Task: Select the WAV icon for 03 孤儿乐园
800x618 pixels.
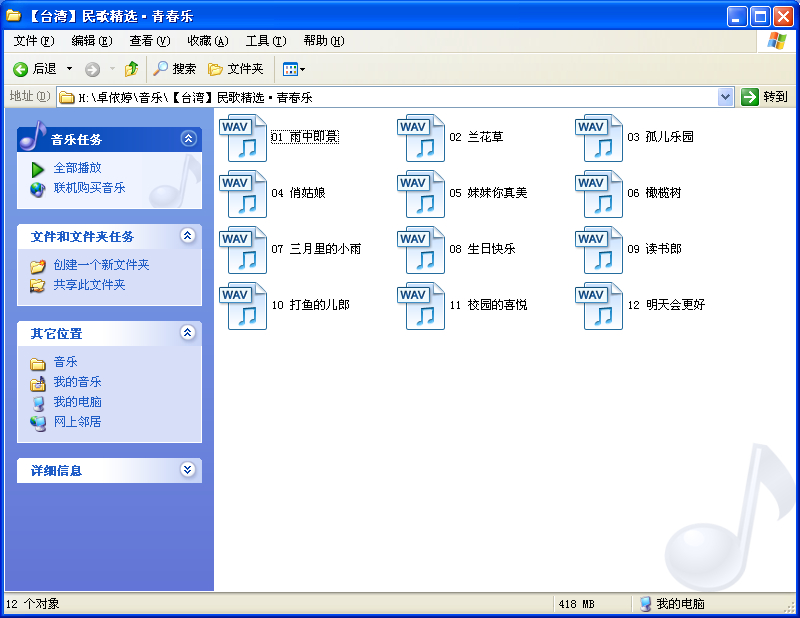Action: [599, 138]
